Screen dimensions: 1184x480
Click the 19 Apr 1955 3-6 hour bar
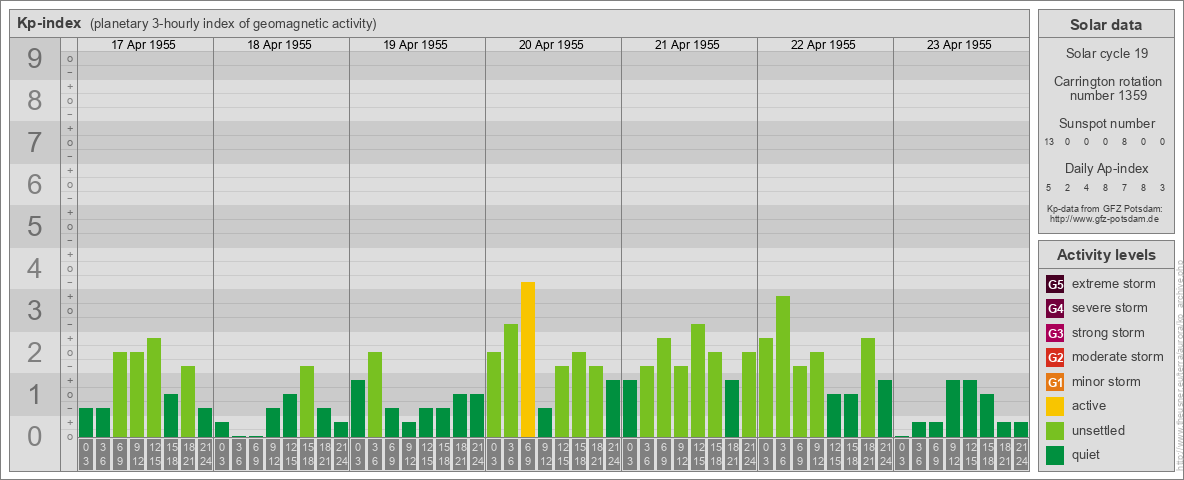(375, 395)
